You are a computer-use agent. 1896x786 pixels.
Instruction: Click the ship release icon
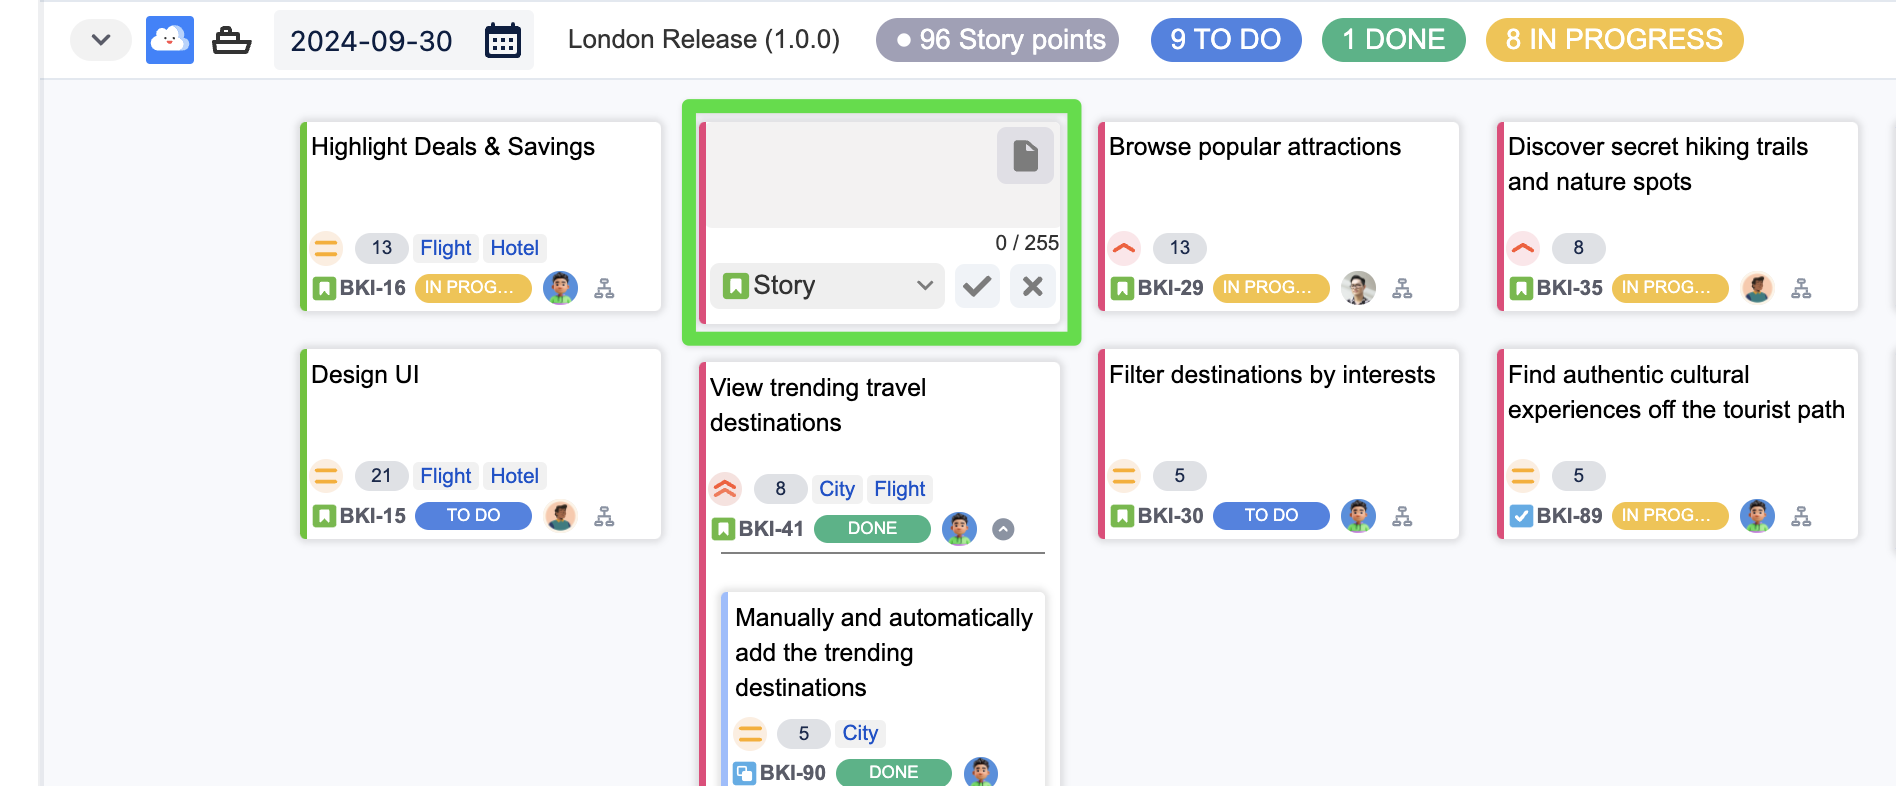coord(232,41)
